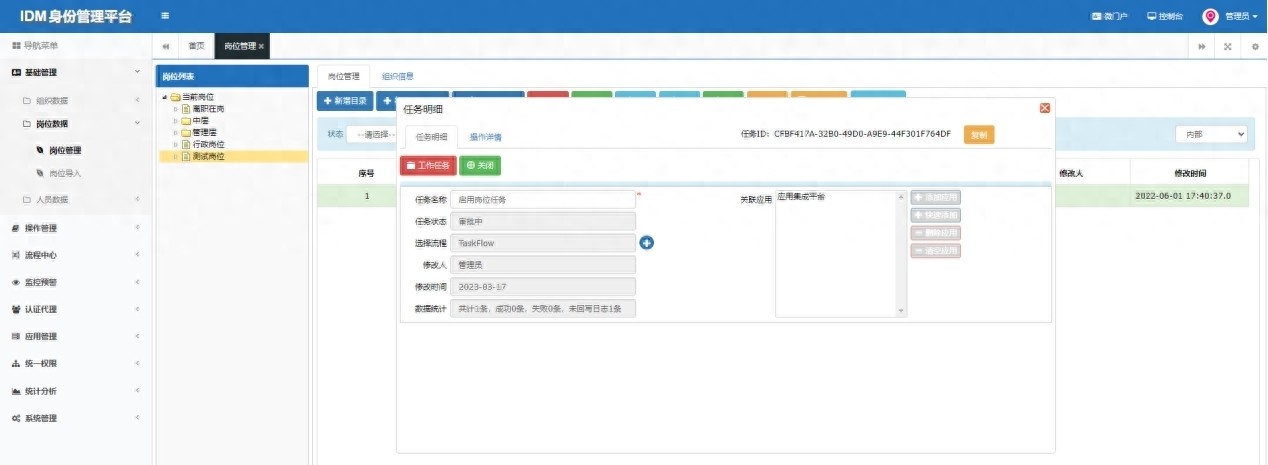Expand the 中层 folder in position tree
The height and width of the screenshot is (465, 1268).
coord(175,120)
